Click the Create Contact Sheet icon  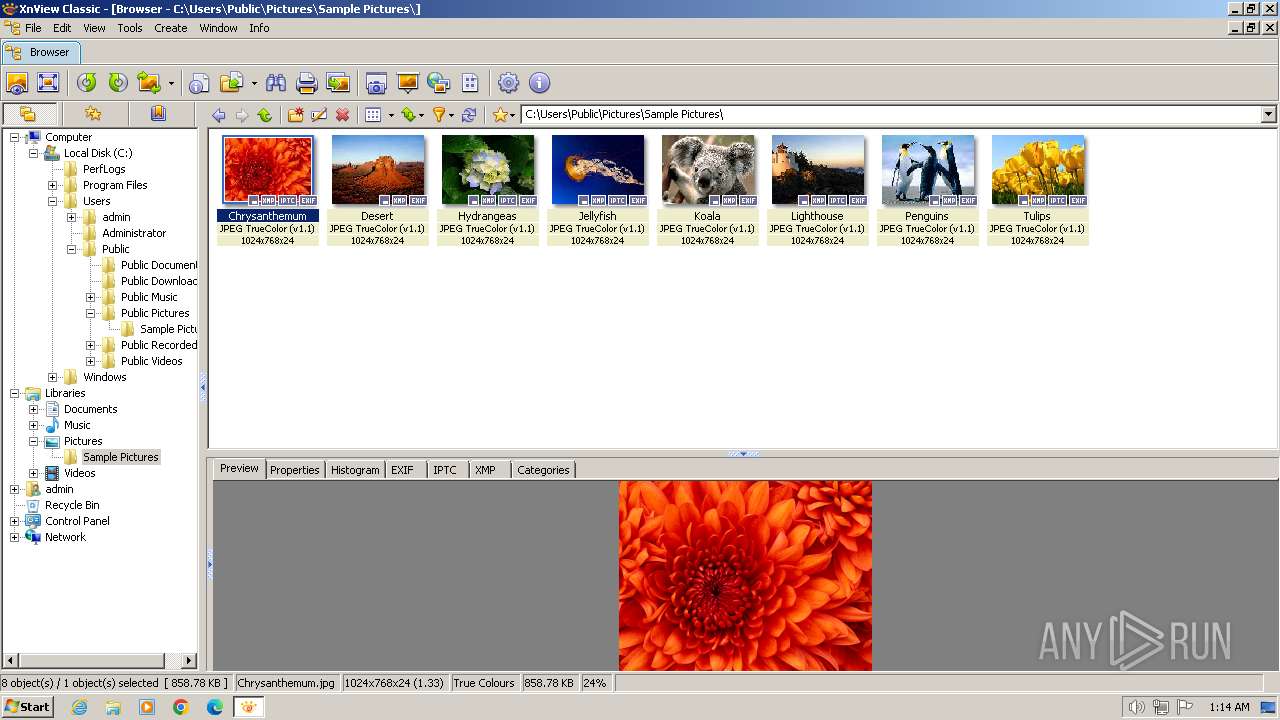470,83
